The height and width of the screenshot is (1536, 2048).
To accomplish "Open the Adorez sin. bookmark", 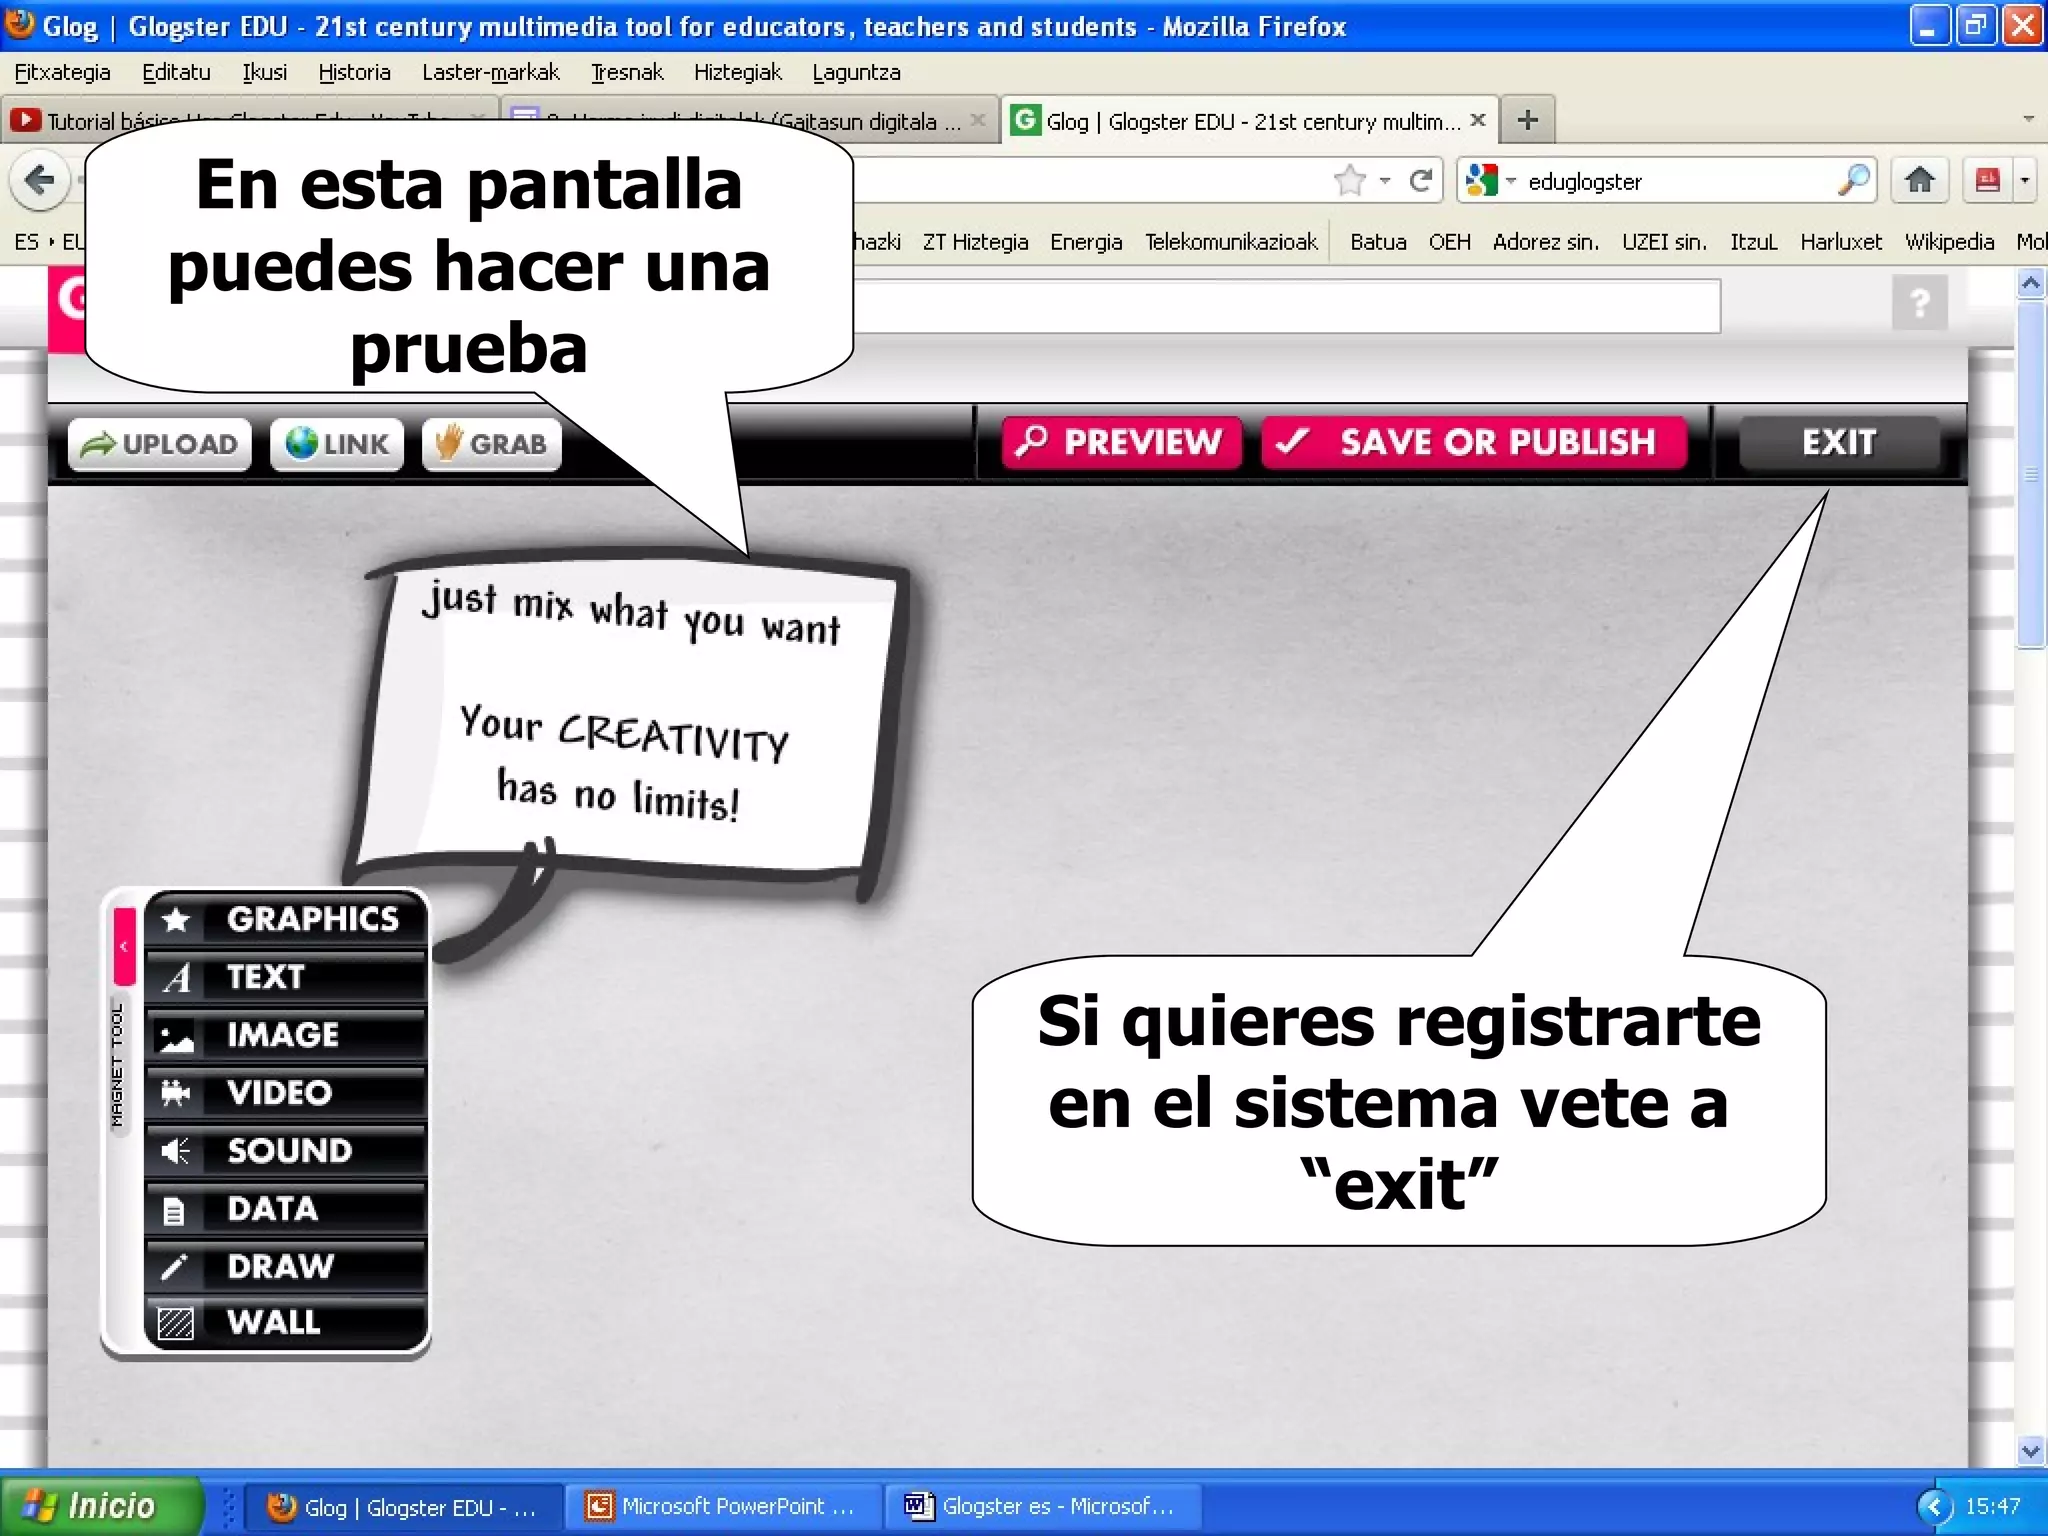I will click(x=1546, y=242).
